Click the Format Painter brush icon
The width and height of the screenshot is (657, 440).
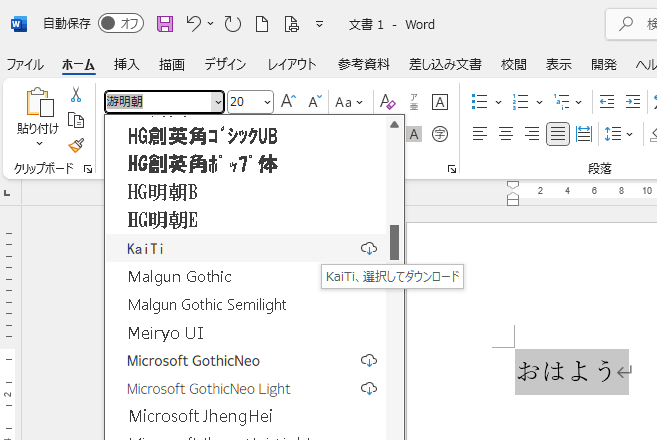(76, 145)
